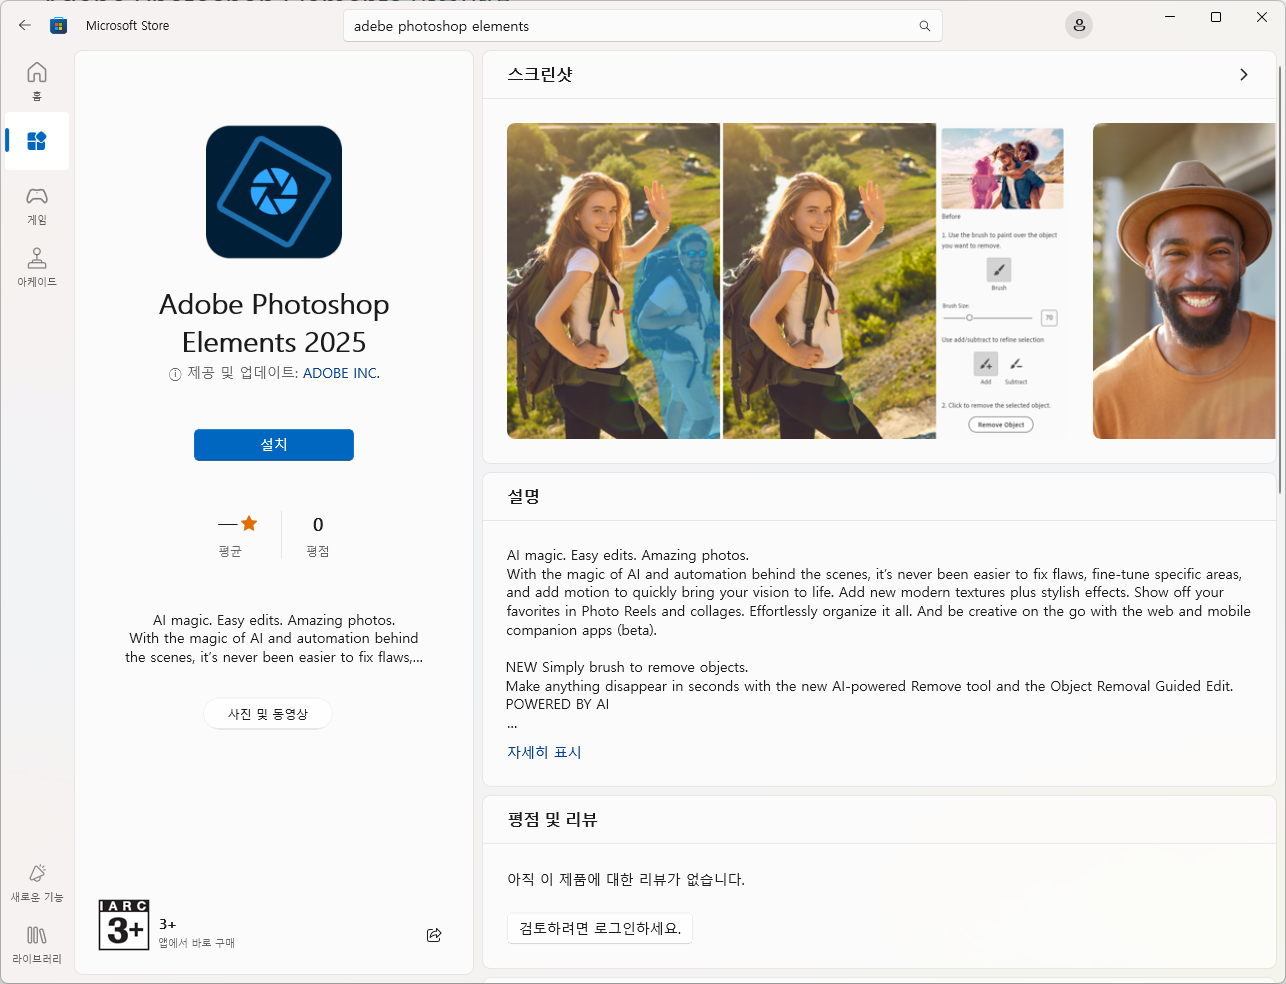Image resolution: width=1286 pixels, height=984 pixels.
Task: Open the 라이브러리 (Library)
Action: pyautogui.click(x=37, y=945)
